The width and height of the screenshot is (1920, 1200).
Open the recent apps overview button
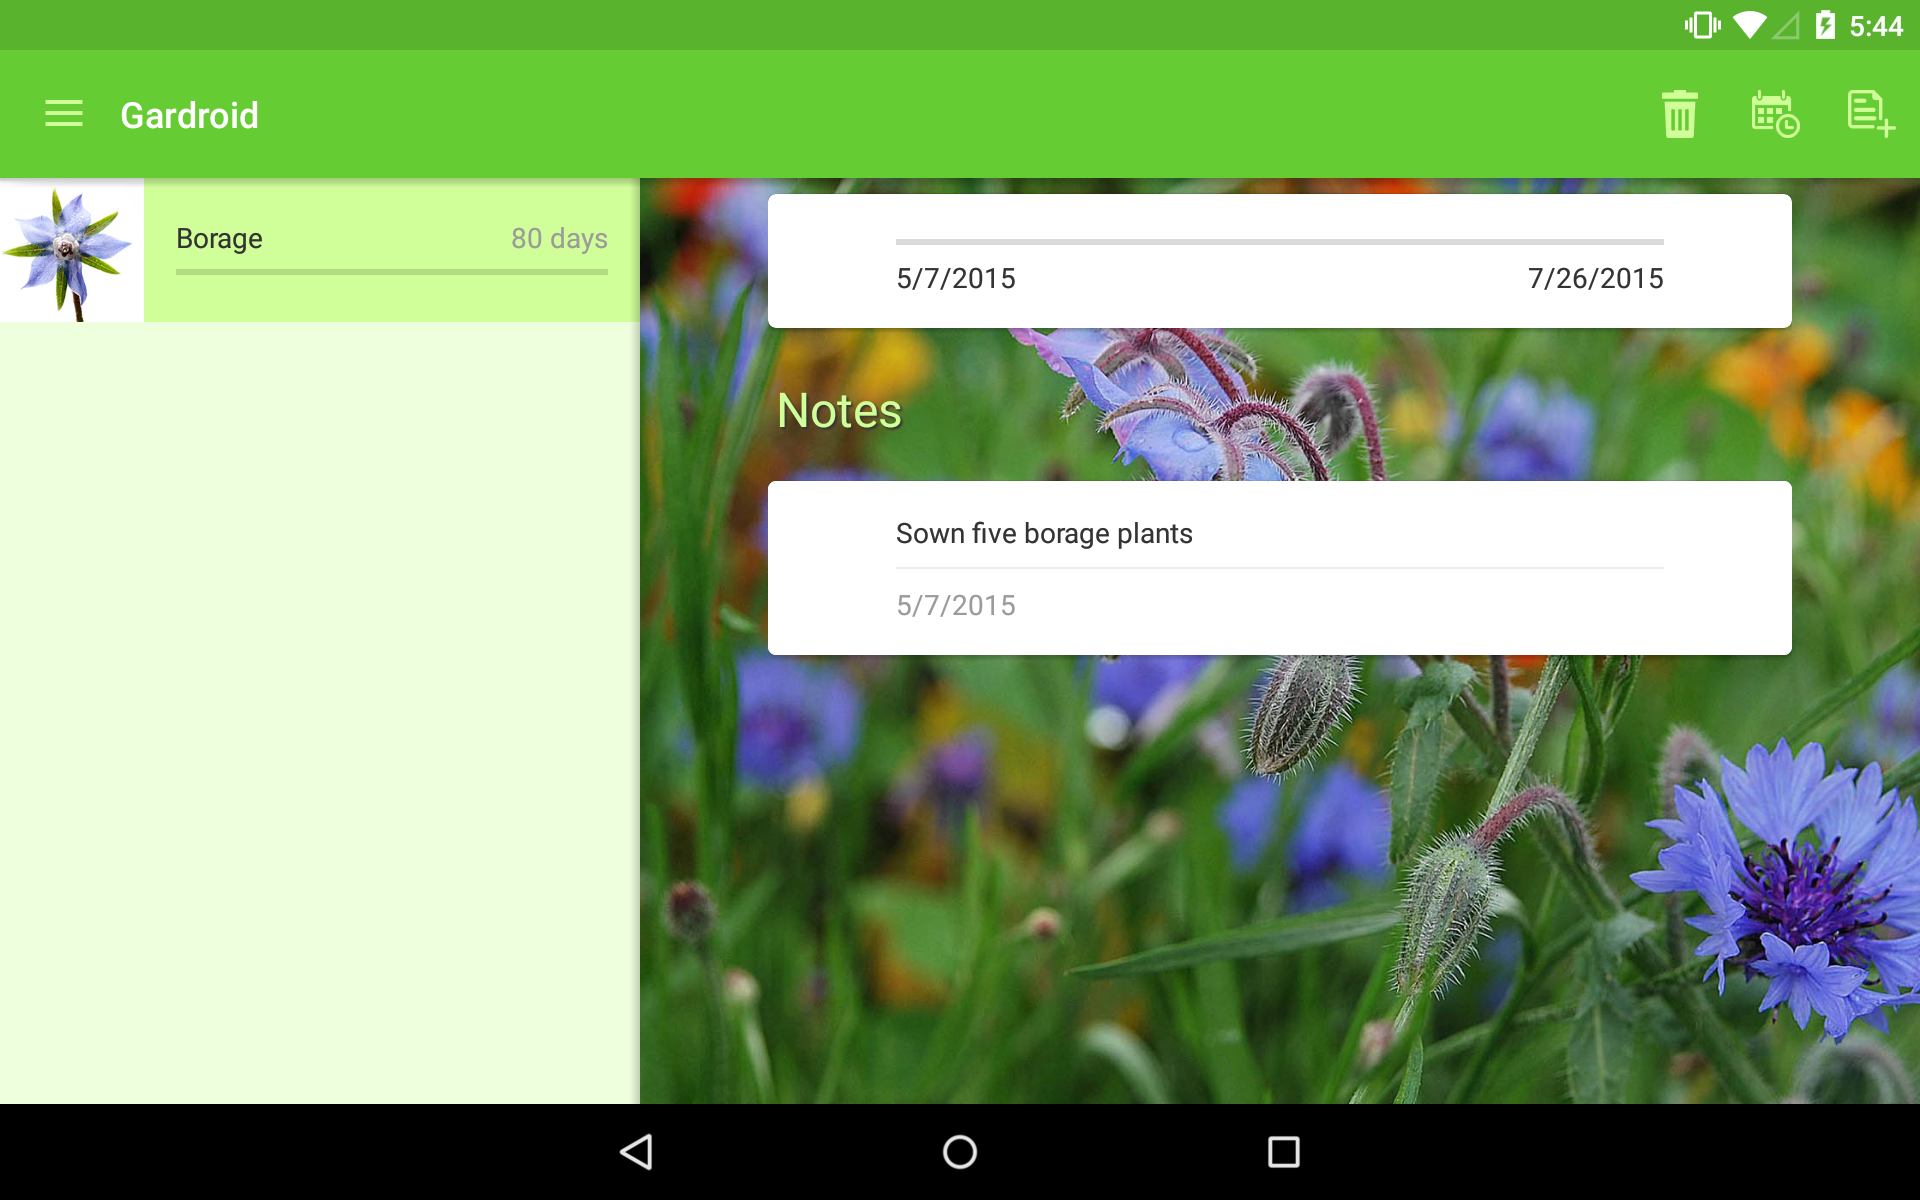coord(1283,1152)
